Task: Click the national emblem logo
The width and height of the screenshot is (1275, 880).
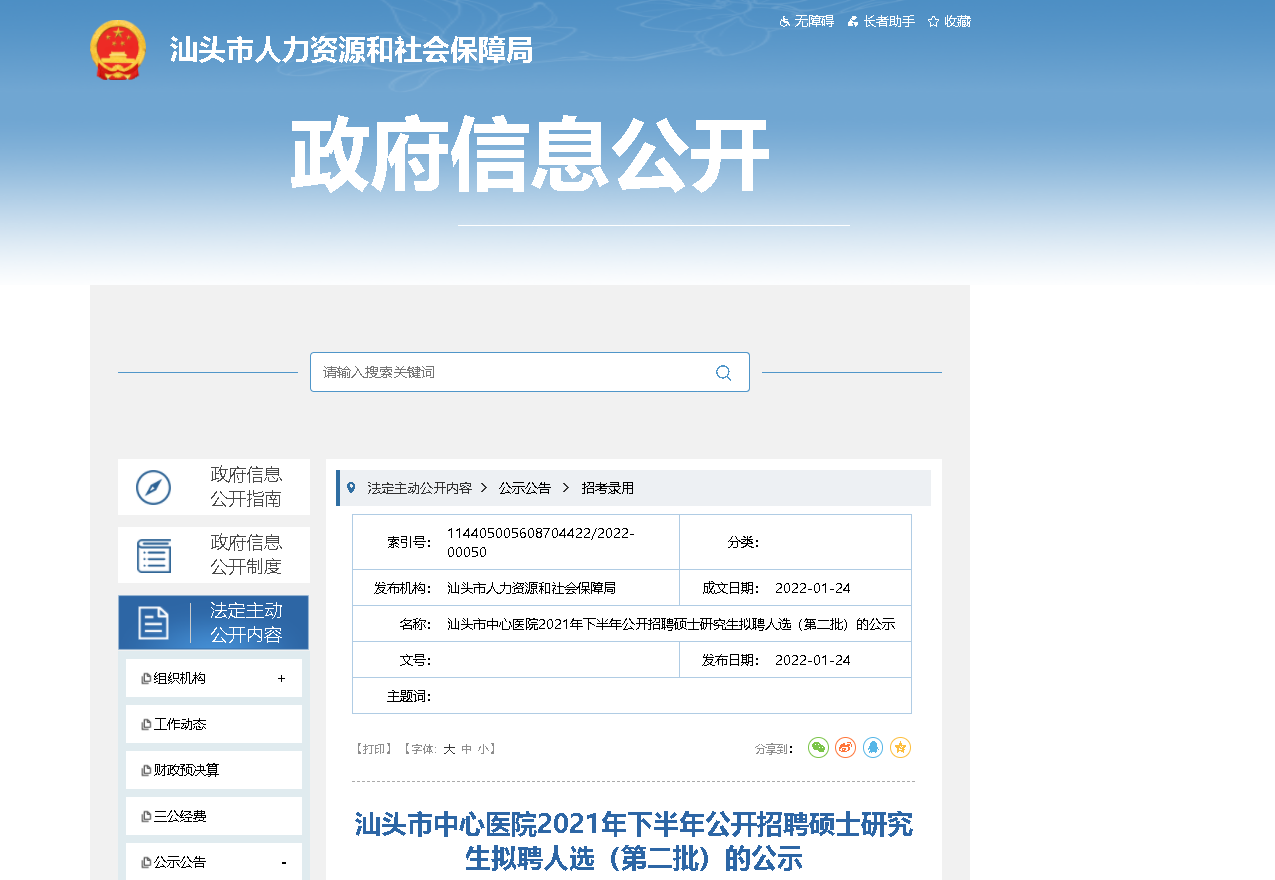Action: [x=118, y=50]
